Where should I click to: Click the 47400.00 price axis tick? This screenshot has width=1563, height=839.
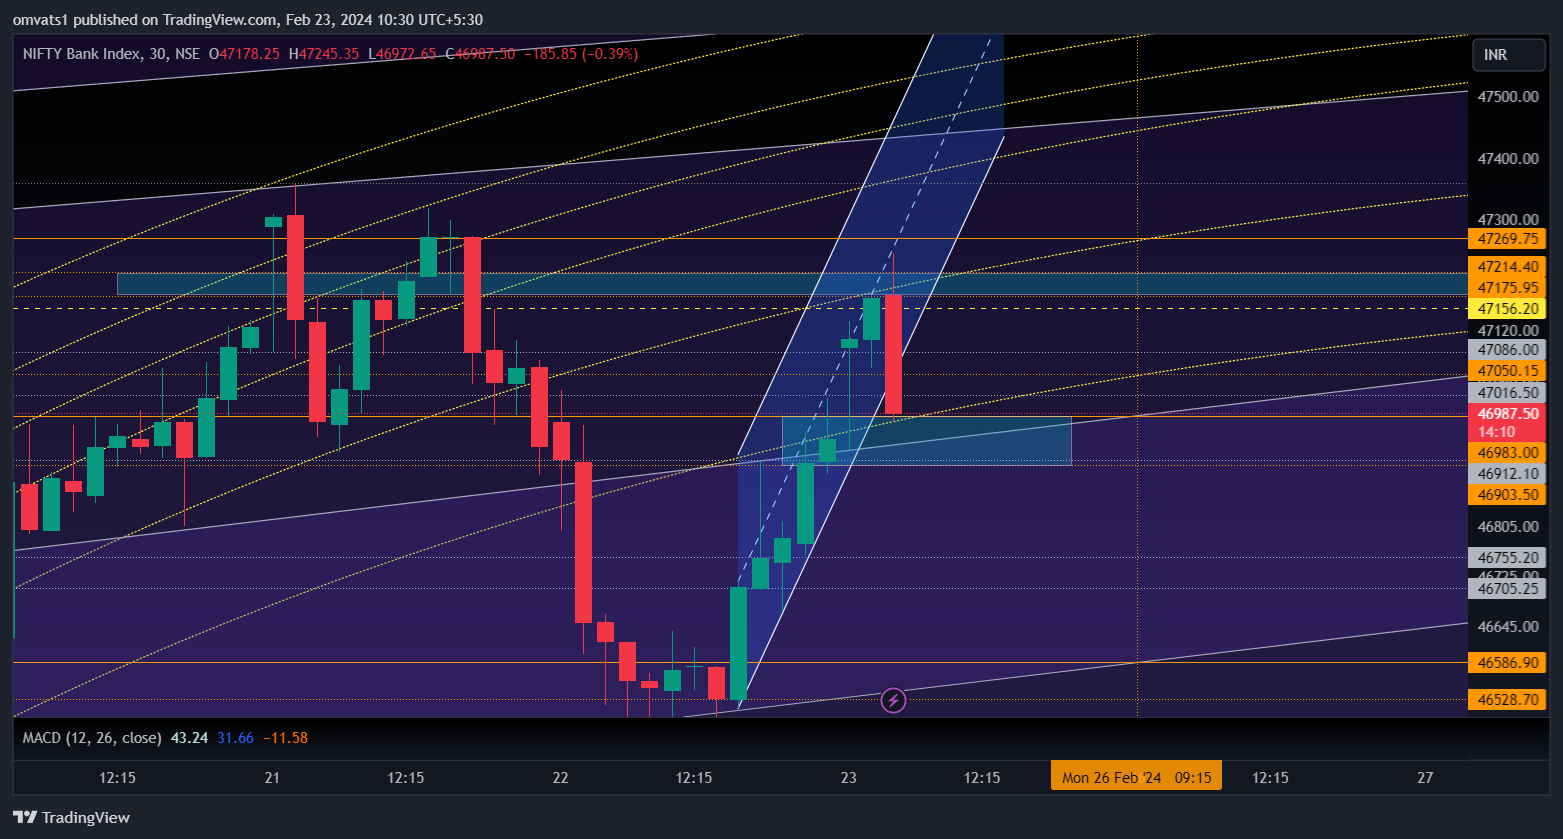point(1507,159)
